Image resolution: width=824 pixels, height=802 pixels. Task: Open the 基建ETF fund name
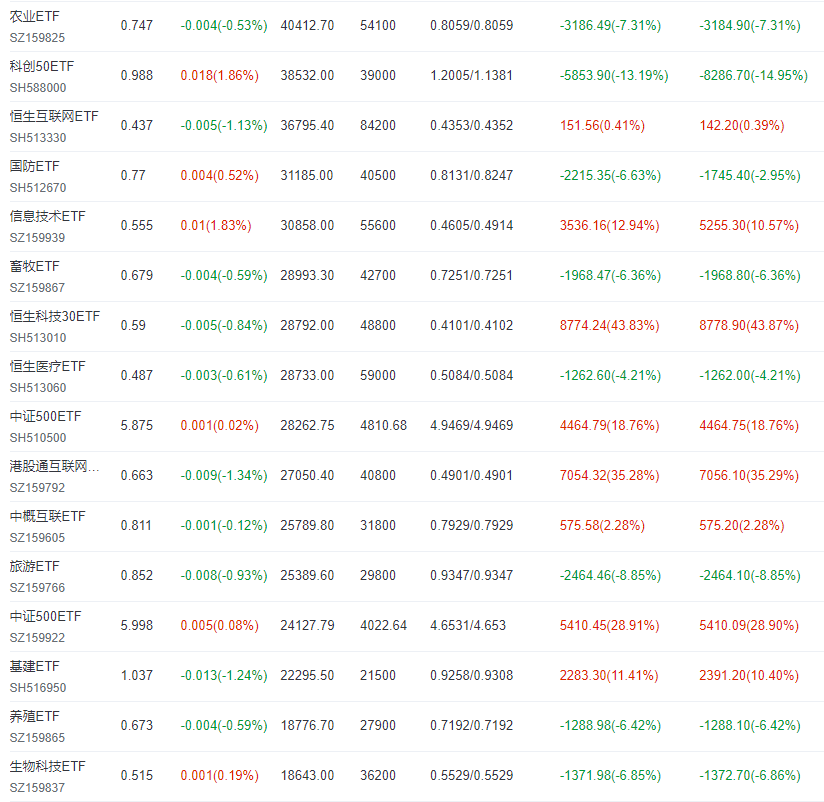[35, 666]
